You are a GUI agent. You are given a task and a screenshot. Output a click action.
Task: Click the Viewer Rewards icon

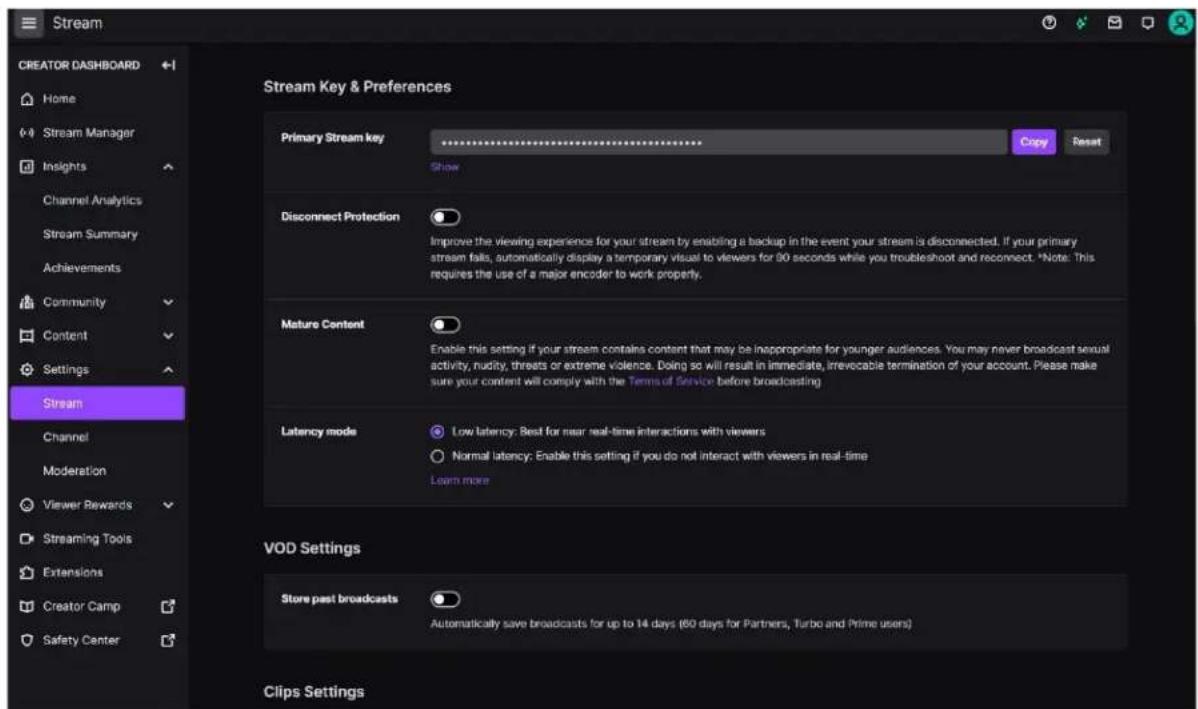(x=27, y=505)
